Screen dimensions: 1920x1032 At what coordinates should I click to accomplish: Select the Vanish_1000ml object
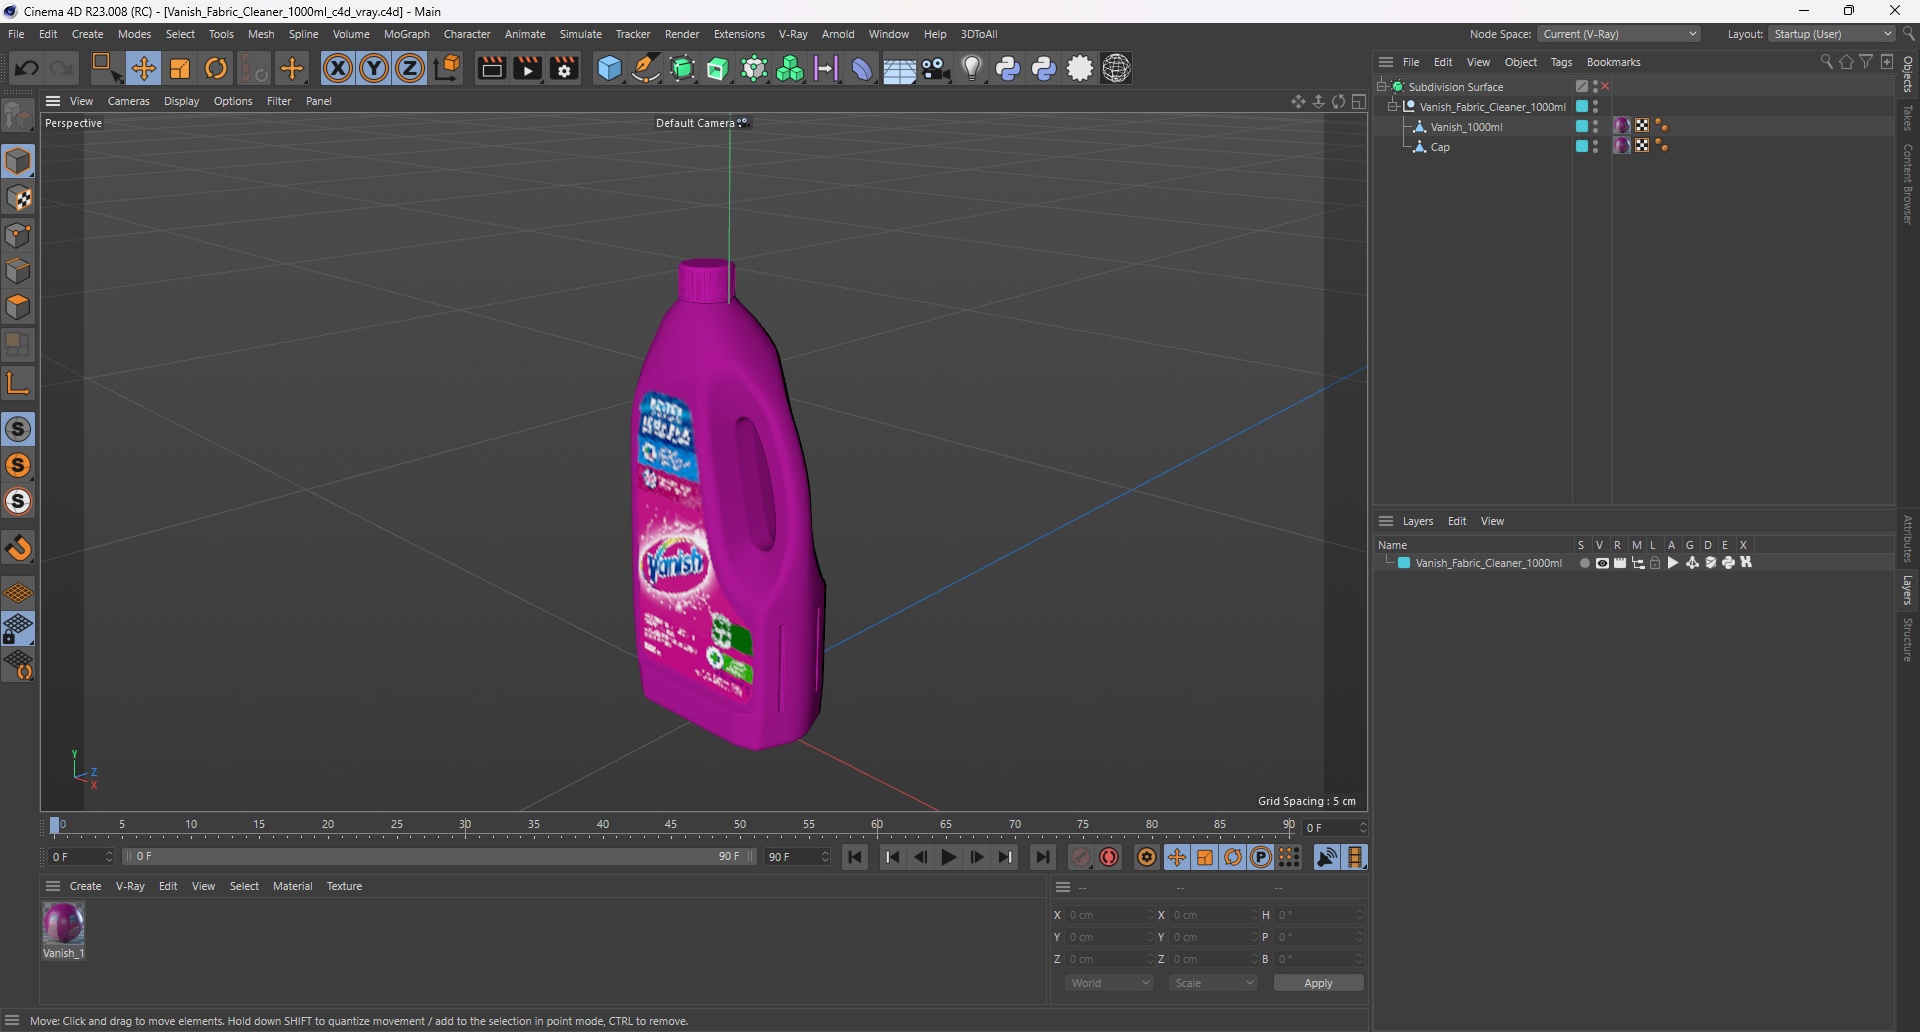tap(1466, 126)
